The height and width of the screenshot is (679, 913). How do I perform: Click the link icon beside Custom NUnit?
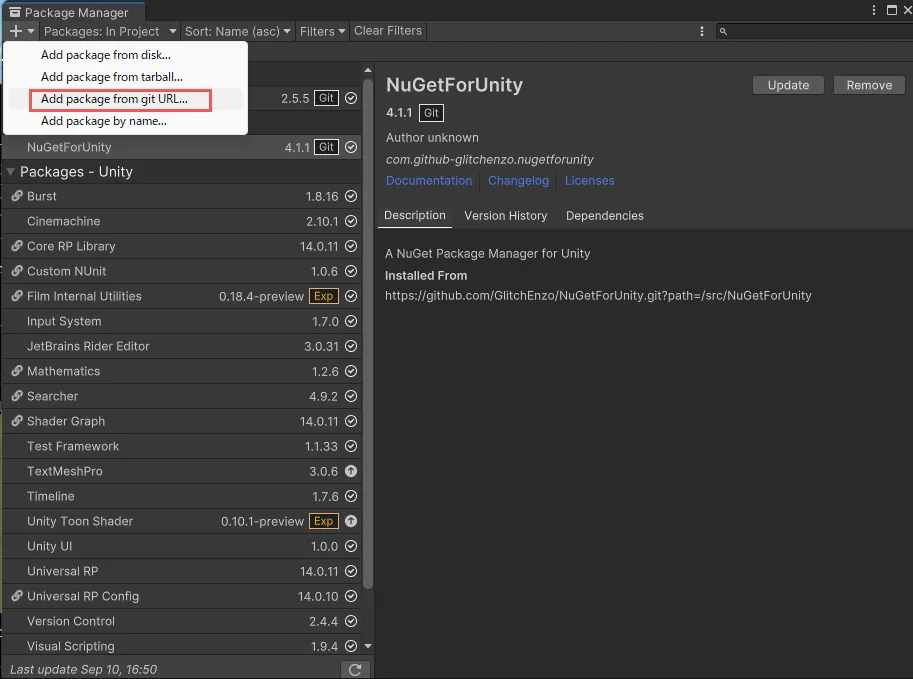pos(17,271)
